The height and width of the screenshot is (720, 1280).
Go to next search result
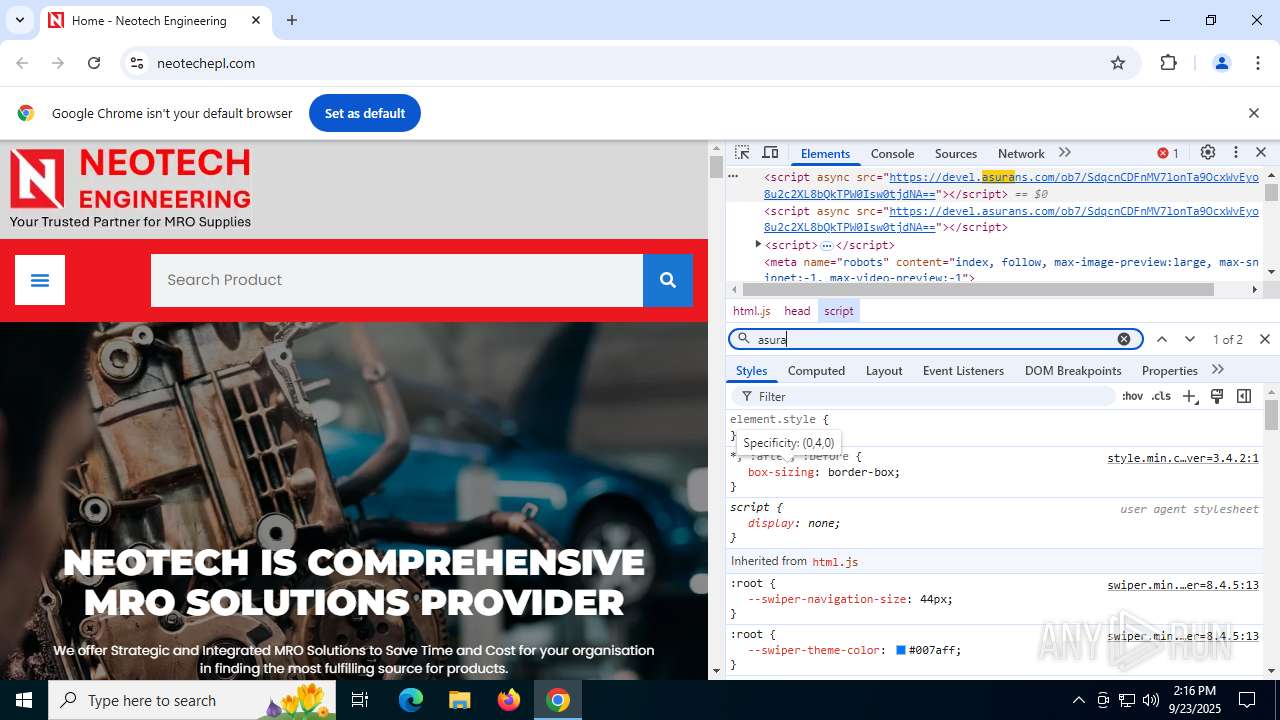(x=1190, y=339)
